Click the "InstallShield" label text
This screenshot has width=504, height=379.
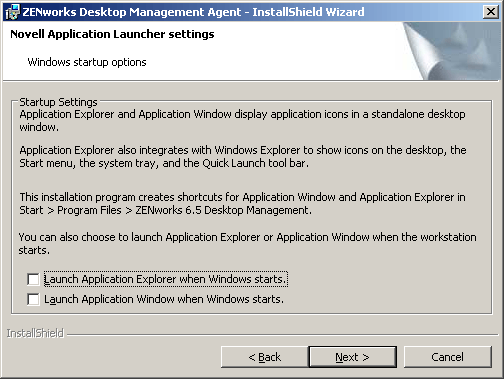[x=35, y=333]
